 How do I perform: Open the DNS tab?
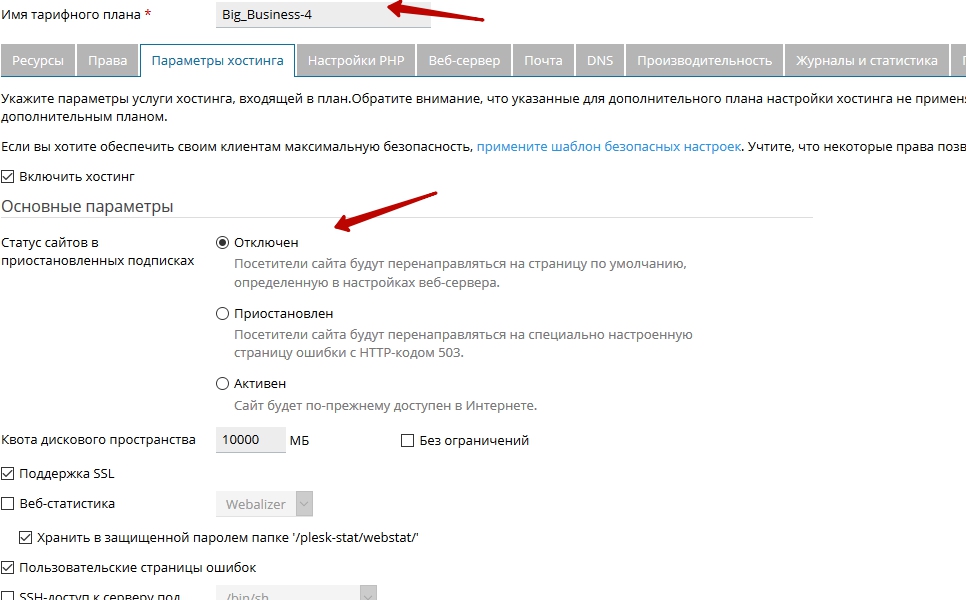pyautogui.click(x=600, y=61)
